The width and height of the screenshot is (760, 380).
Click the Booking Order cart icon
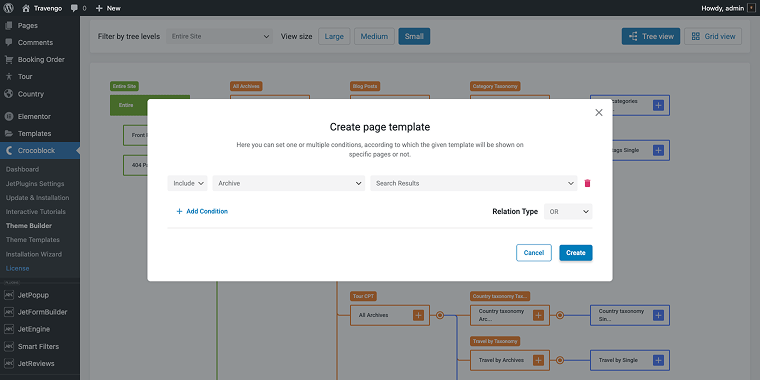point(9,60)
